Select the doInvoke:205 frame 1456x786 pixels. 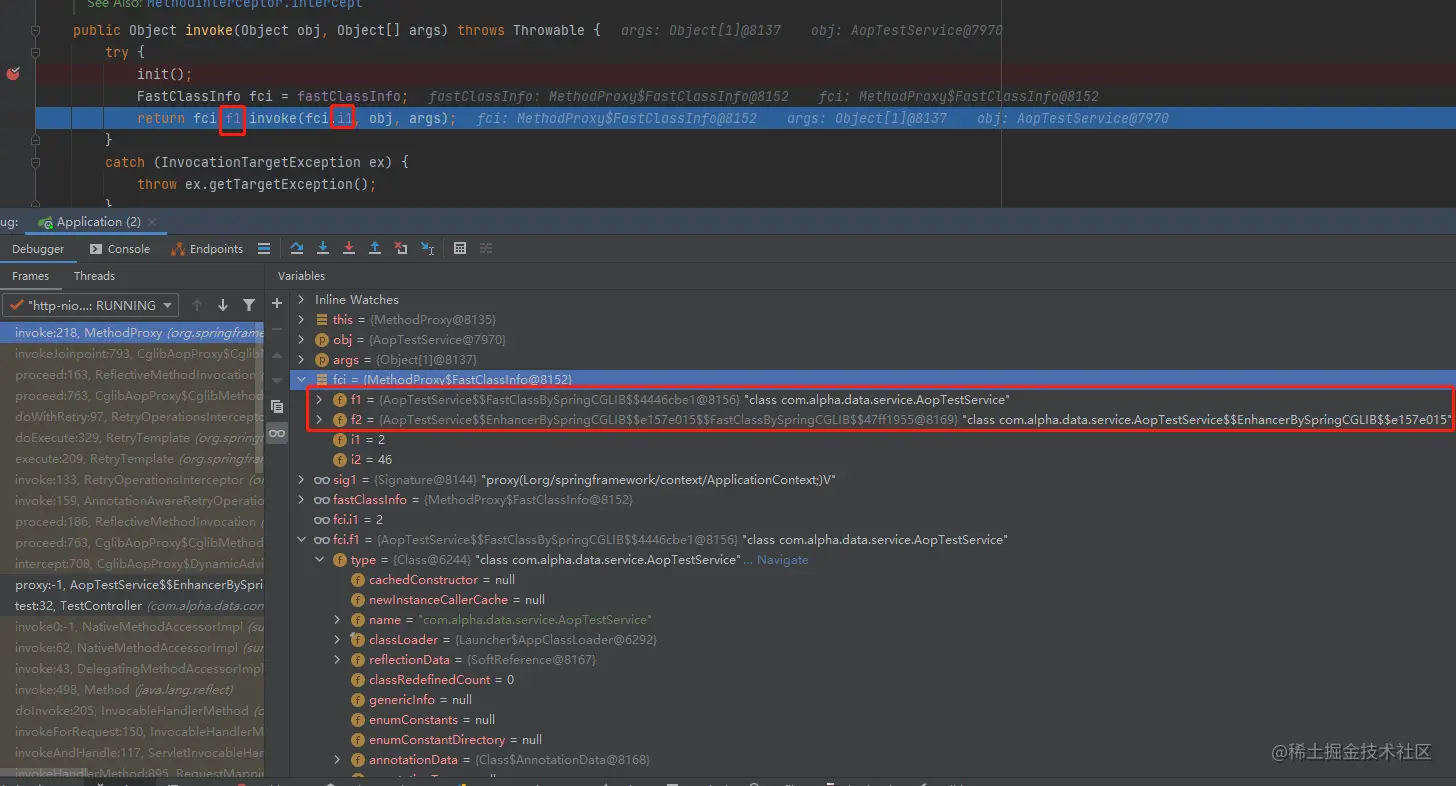(132, 711)
